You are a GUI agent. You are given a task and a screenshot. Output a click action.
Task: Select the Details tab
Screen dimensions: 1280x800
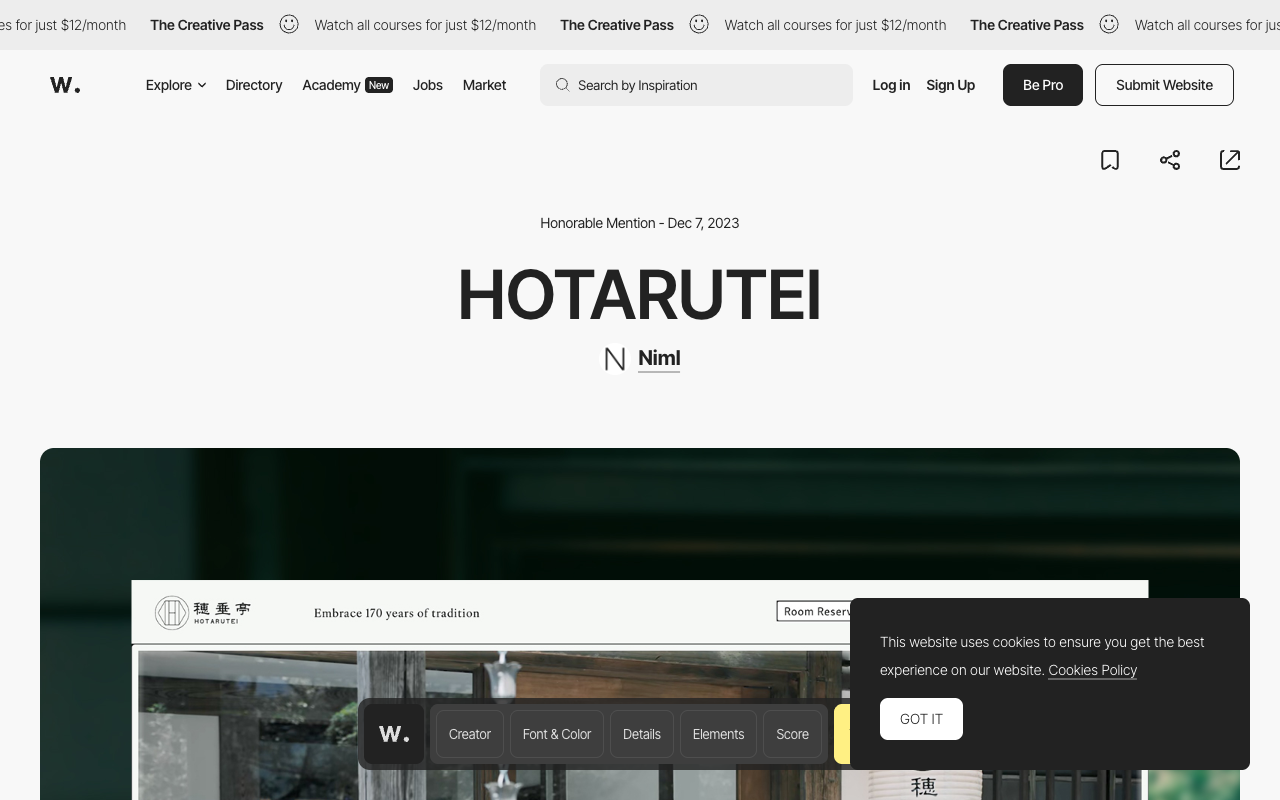pyautogui.click(x=642, y=734)
